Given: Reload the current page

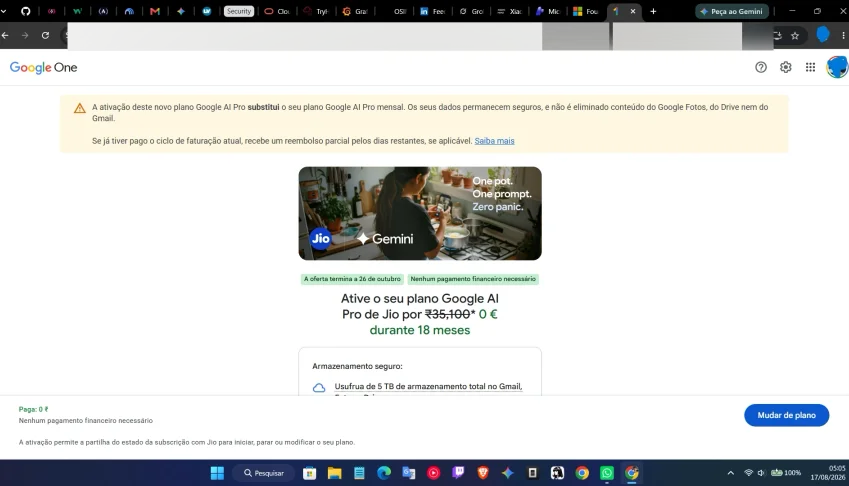Looking at the screenshot, I should point(45,35).
